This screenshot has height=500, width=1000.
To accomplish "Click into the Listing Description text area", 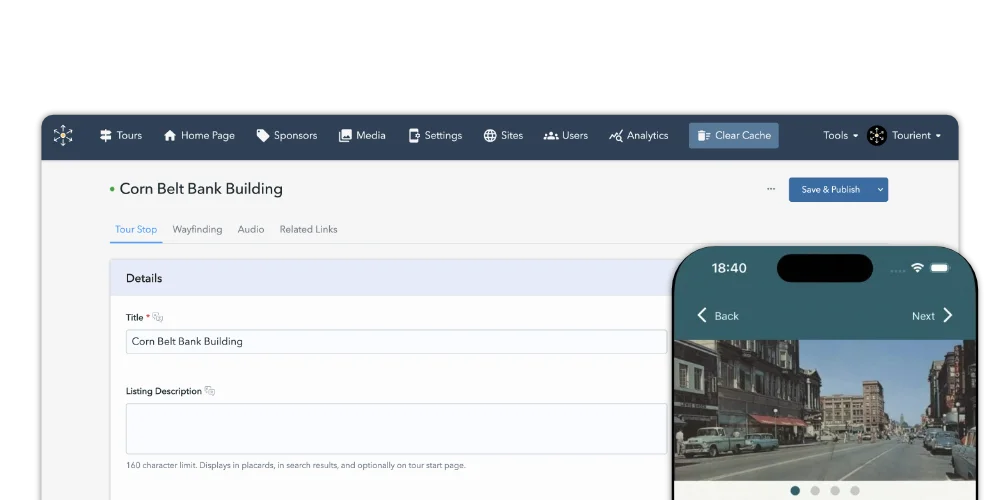I will pyautogui.click(x=396, y=429).
